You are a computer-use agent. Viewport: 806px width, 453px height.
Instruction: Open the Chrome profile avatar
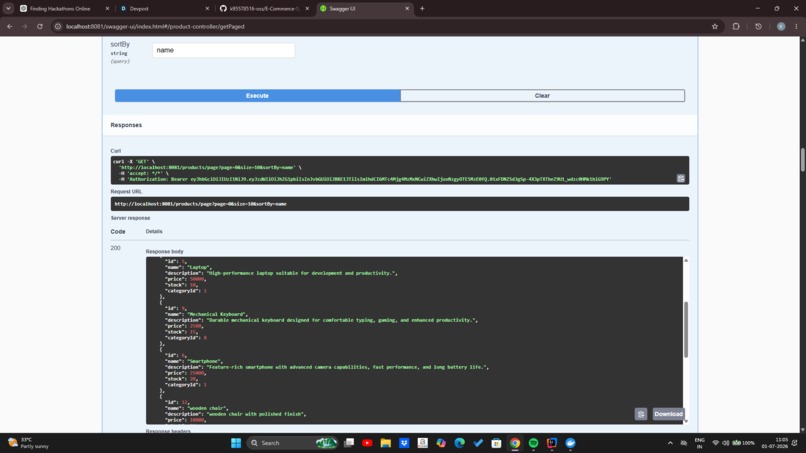pos(781,27)
